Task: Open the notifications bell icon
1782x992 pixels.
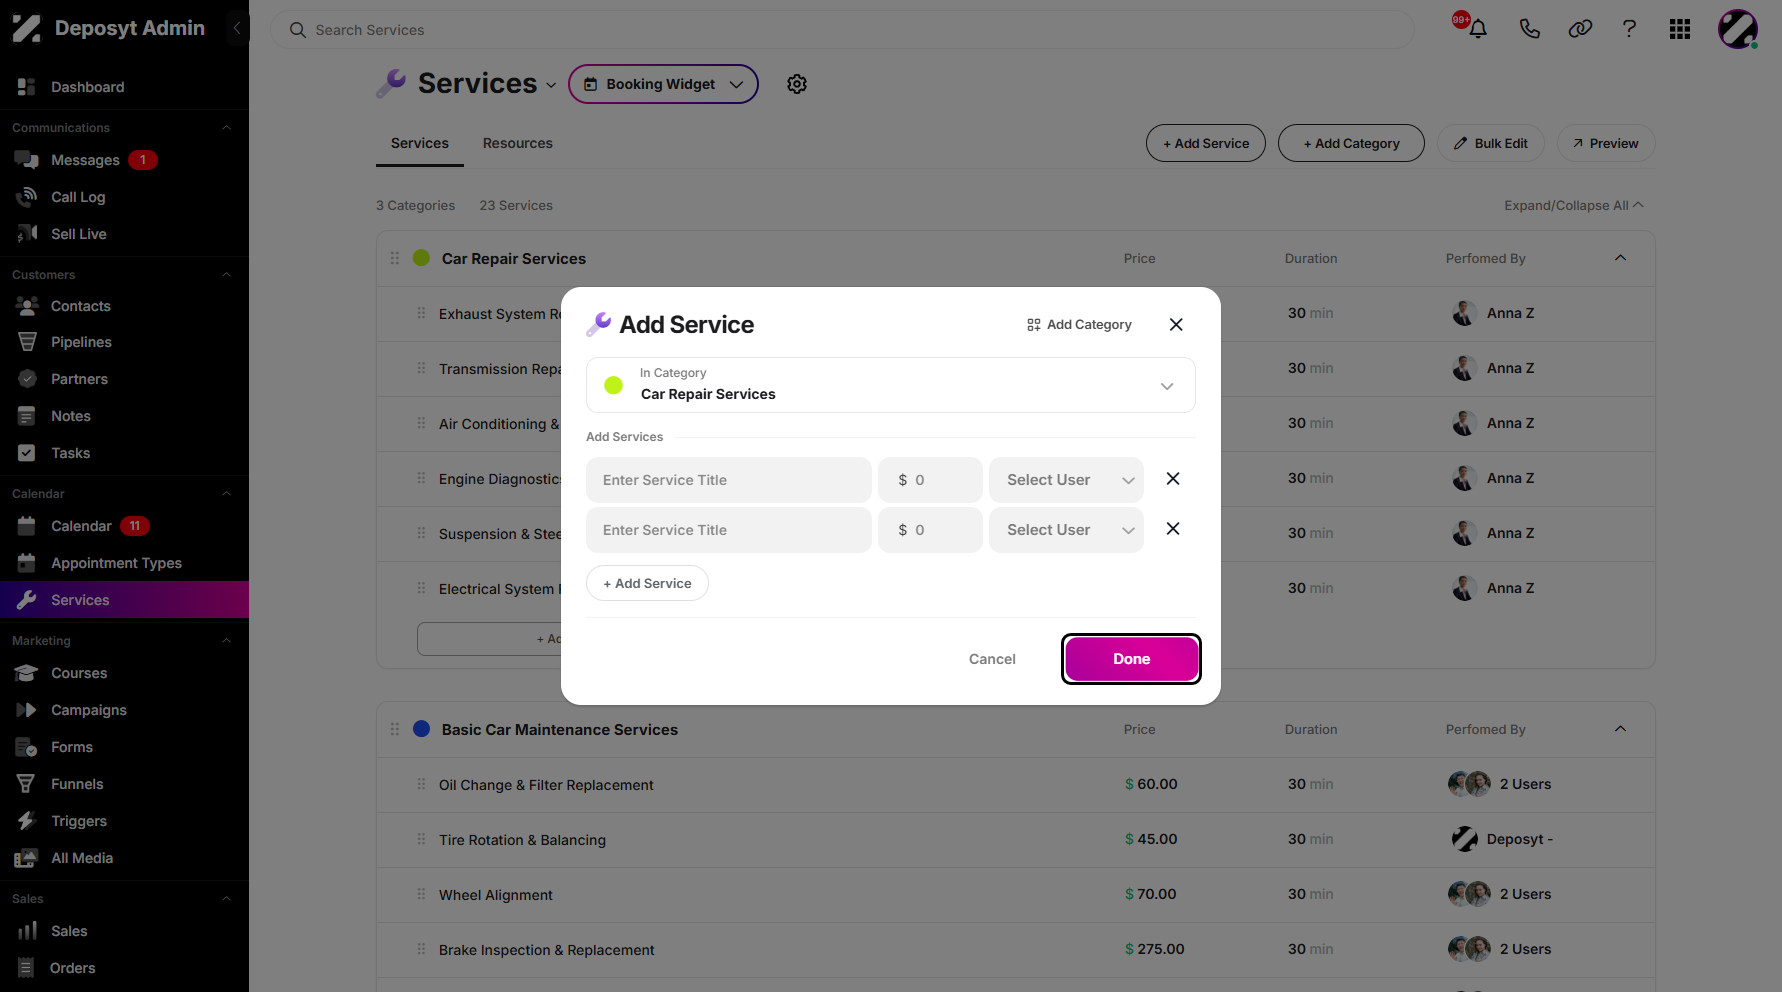Action: [x=1477, y=29]
